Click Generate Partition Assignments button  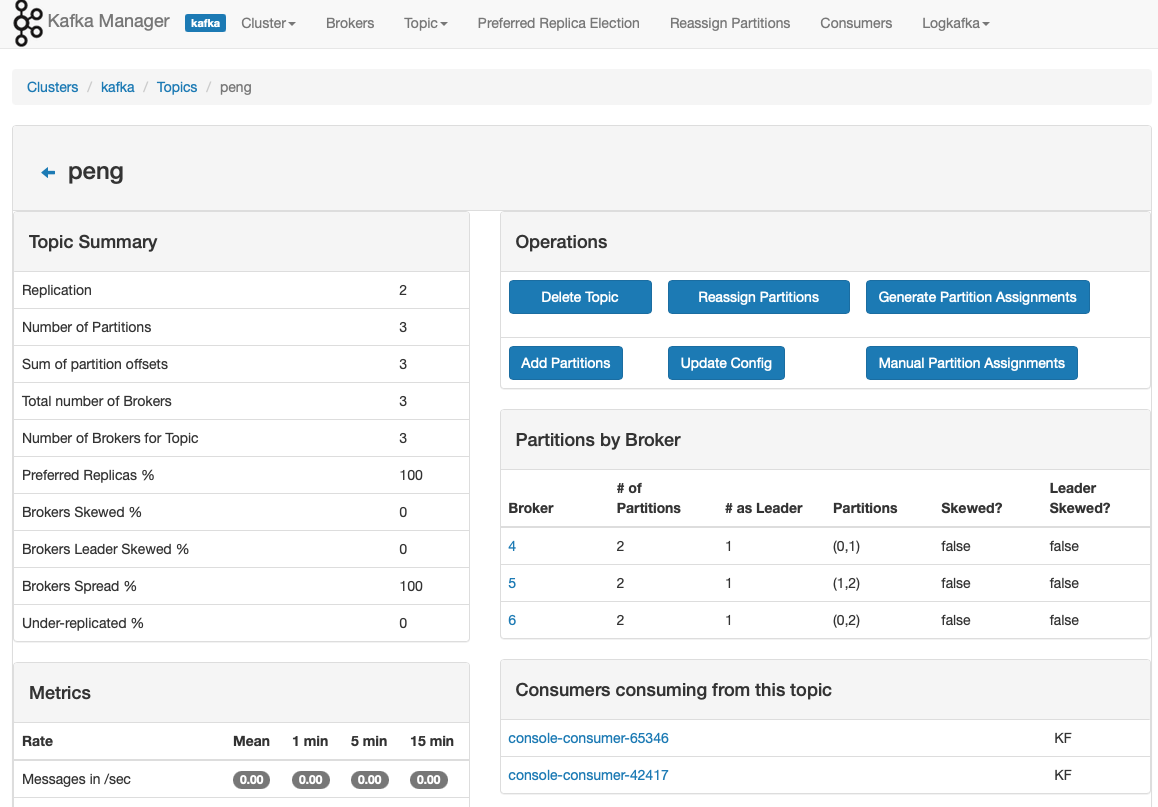[x=977, y=297]
